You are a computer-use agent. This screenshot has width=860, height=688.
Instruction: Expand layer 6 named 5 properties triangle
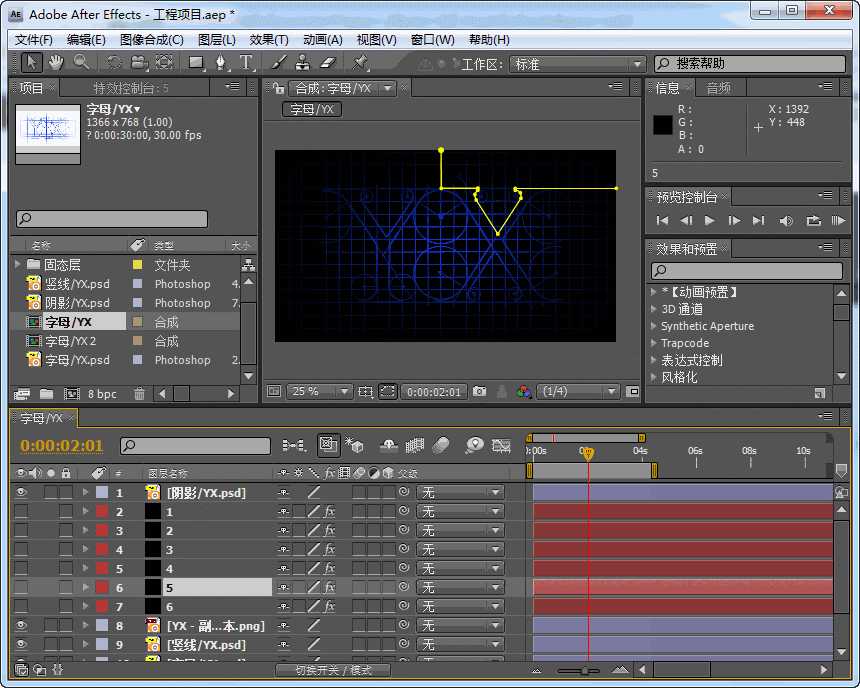[85, 587]
